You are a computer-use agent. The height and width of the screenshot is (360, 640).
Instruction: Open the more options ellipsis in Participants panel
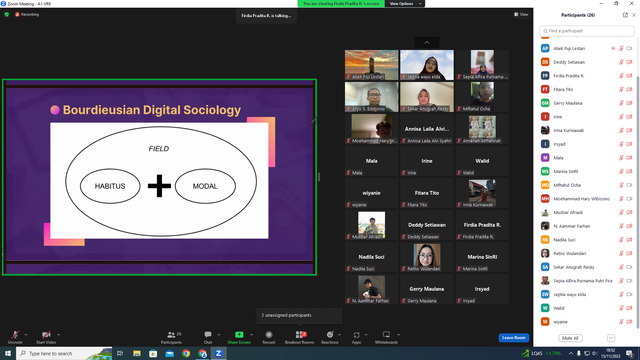point(611,338)
